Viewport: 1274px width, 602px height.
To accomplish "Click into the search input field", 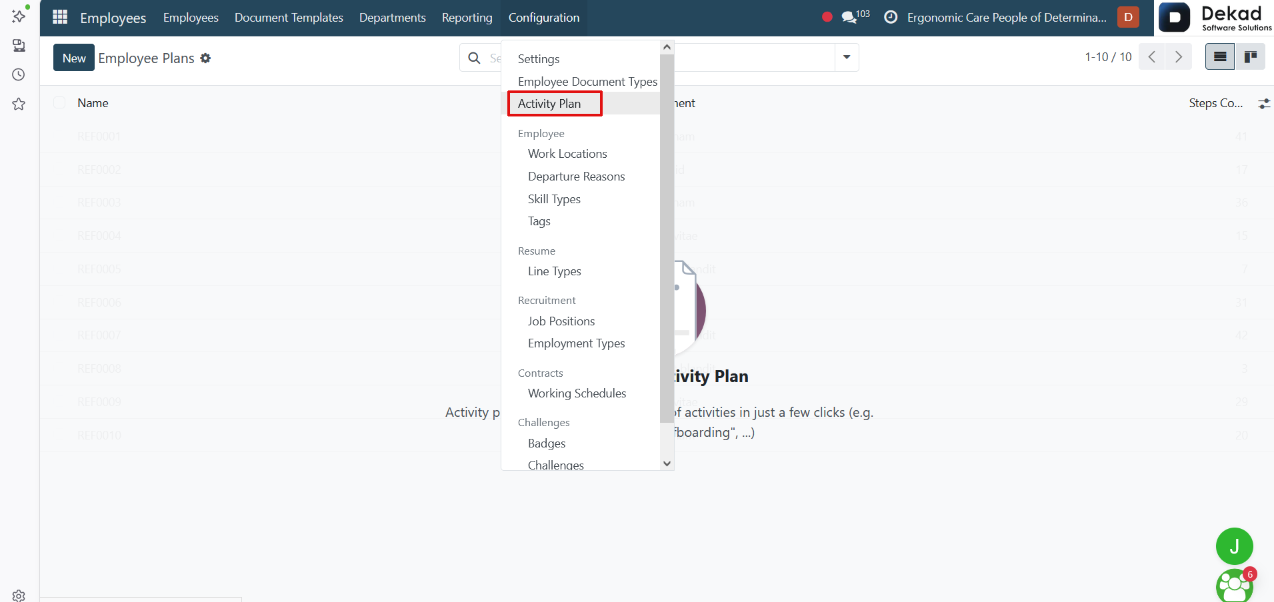I will tap(660, 58).
